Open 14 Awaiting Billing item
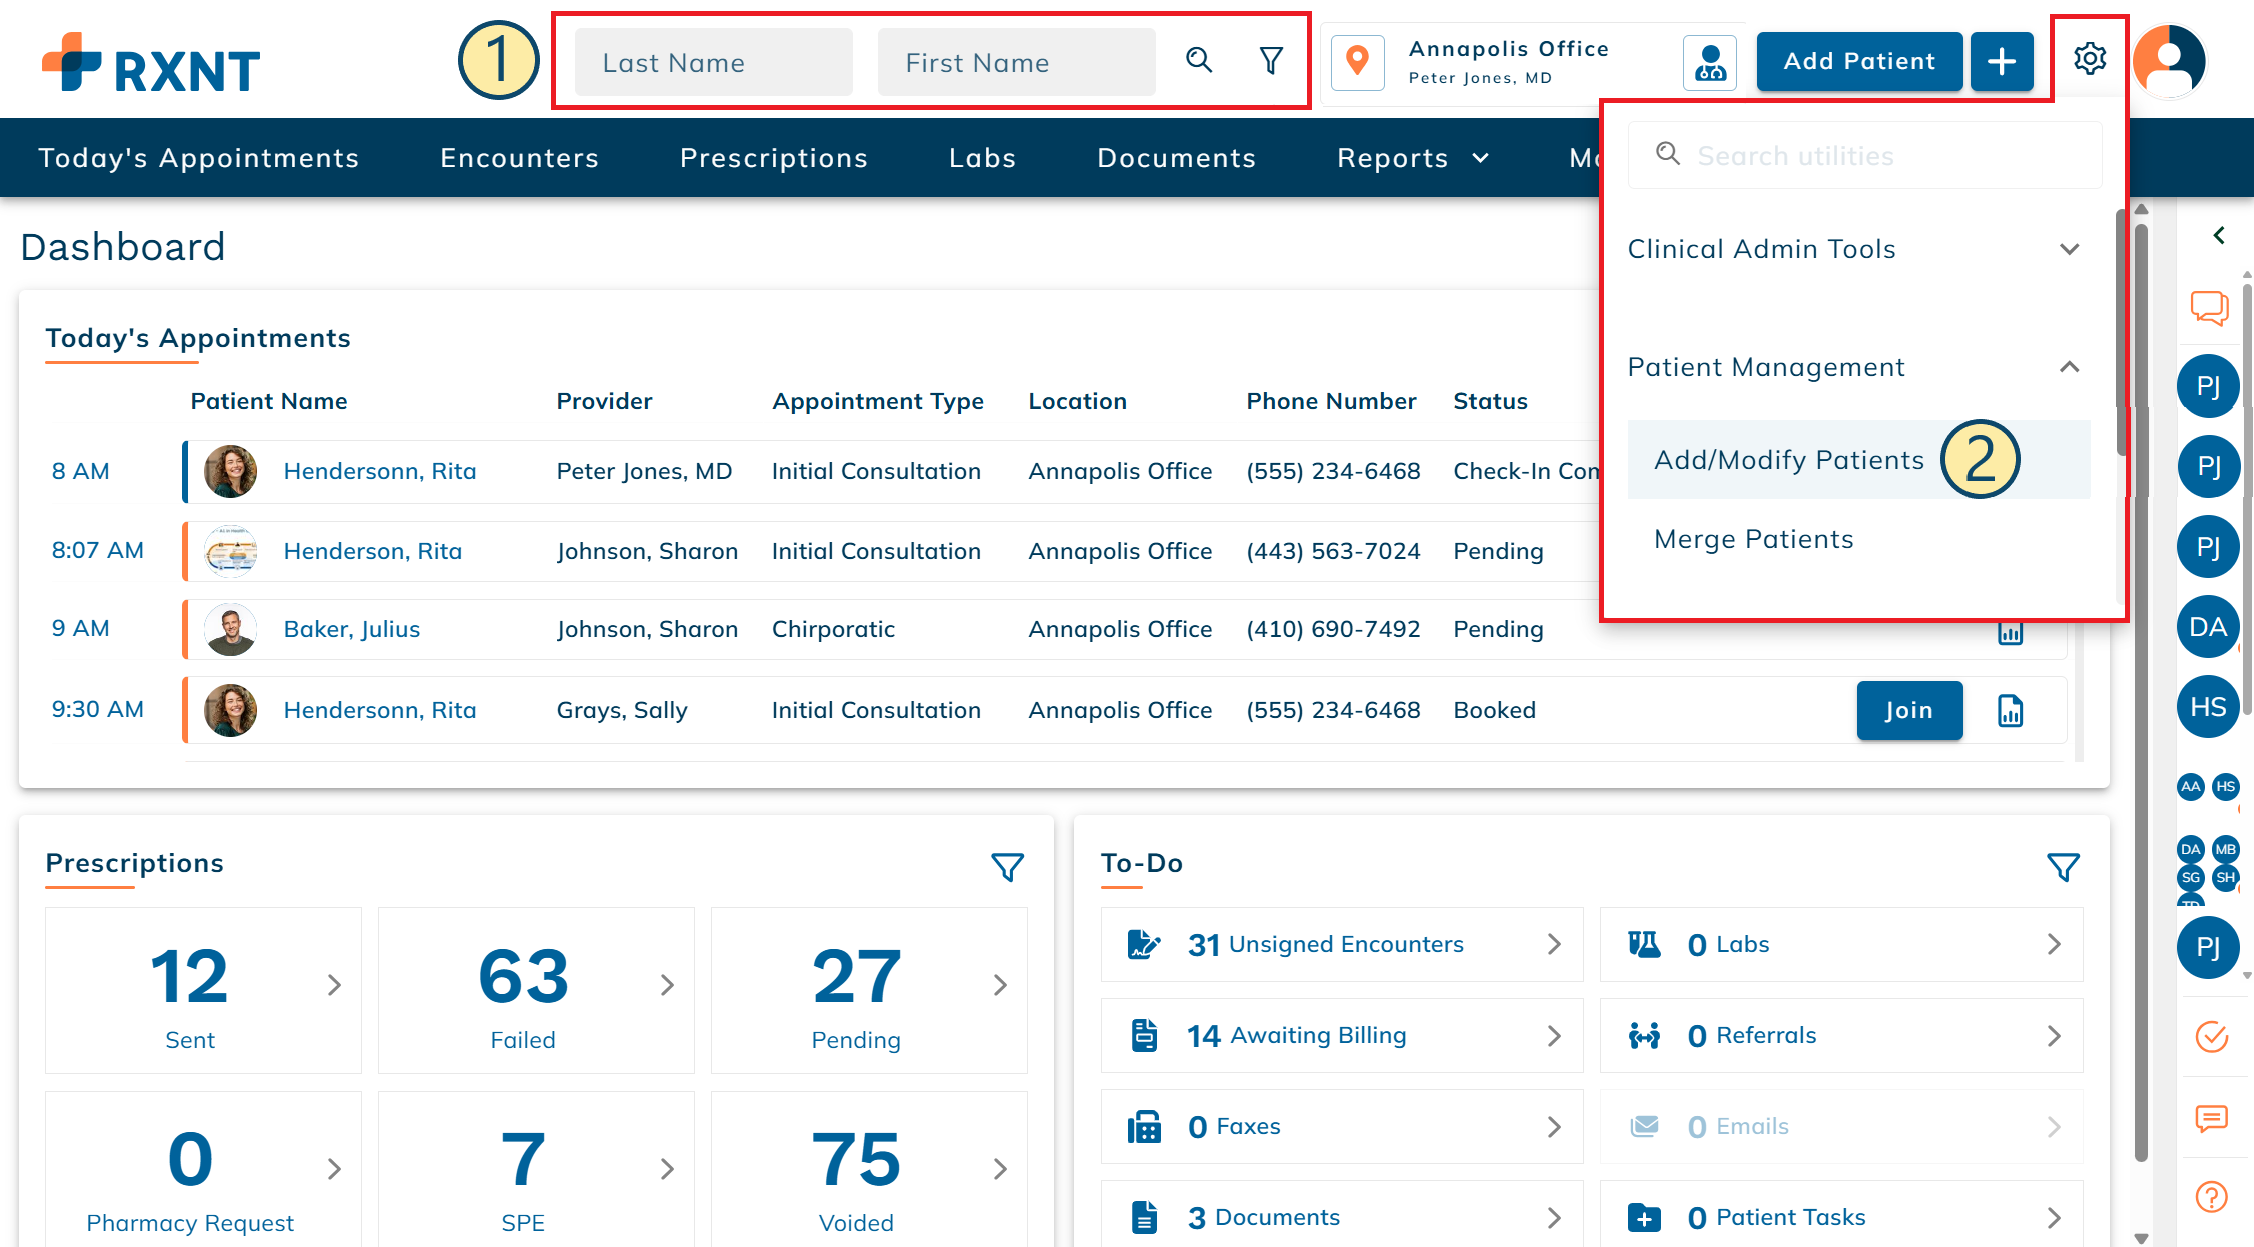The image size is (2254, 1247). [x=1342, y=1035]
